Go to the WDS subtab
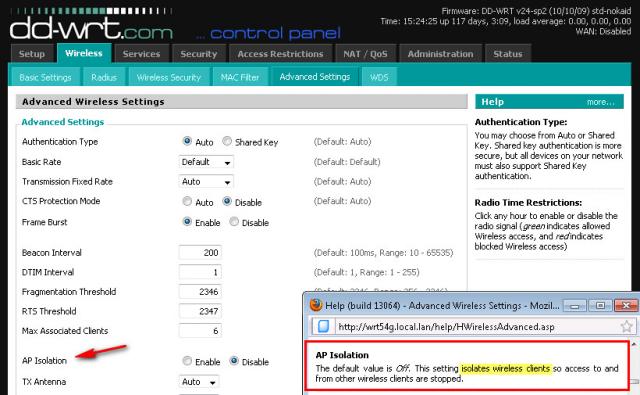Screen dimensions: 640x395 (x=379, y=77)
